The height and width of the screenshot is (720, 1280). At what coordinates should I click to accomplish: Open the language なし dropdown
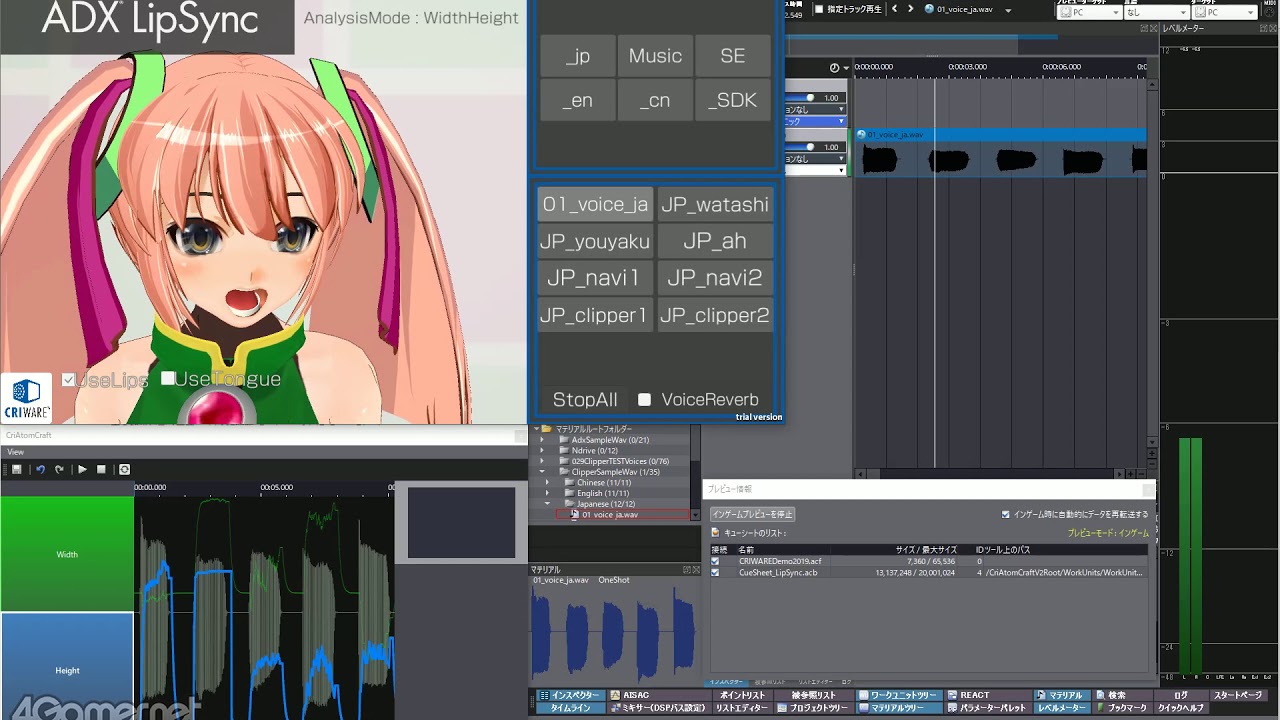pyautogui.click(x=1156, y=13)
